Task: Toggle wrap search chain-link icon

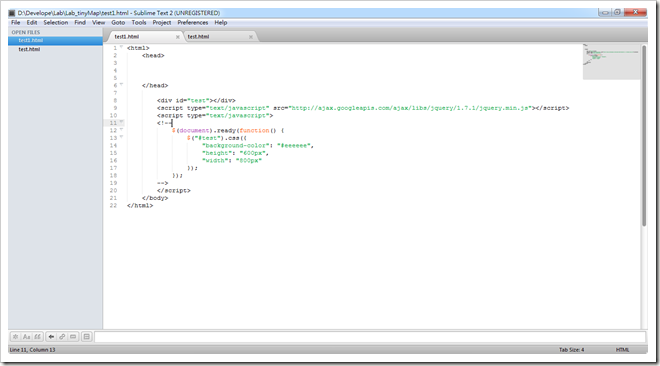Action: [x=62, y=337]
